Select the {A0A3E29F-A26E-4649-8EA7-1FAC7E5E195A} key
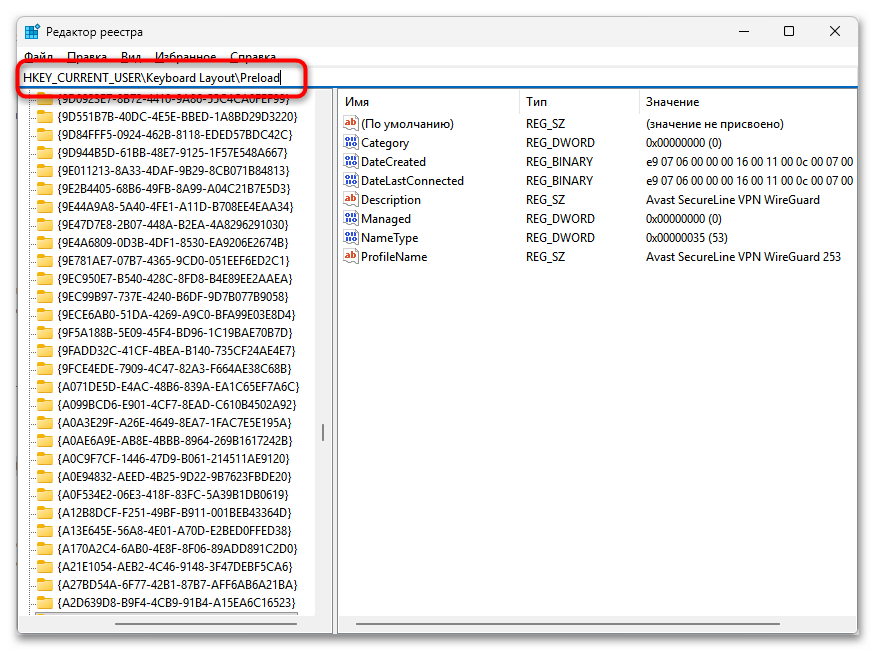 [175, 422]
